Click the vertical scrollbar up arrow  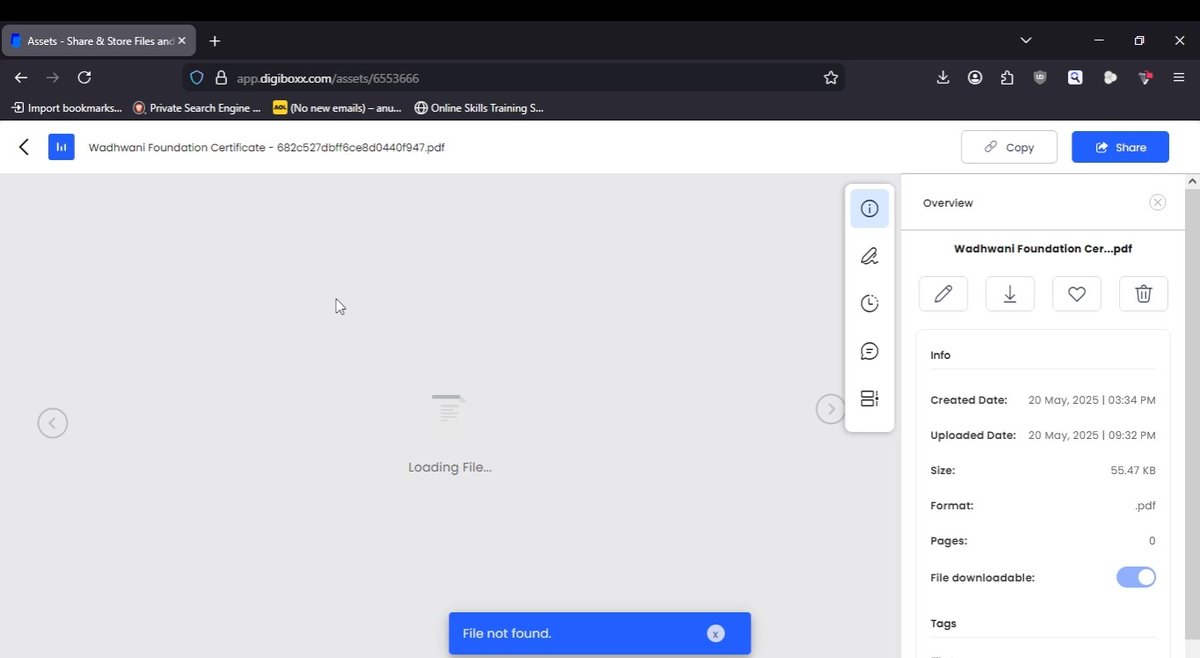1191,182
